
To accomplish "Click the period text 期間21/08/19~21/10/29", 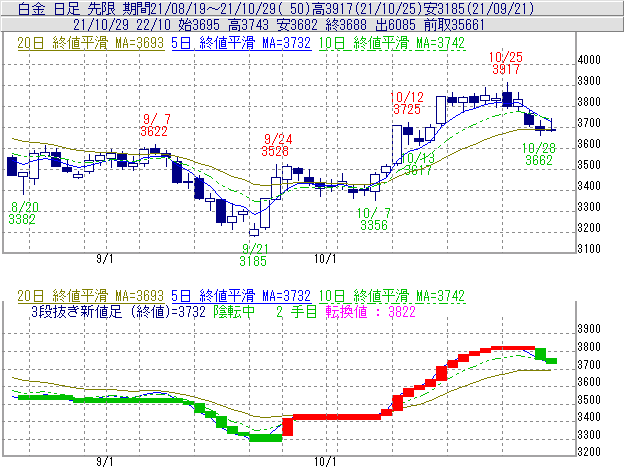I will (x=201, y=8).
